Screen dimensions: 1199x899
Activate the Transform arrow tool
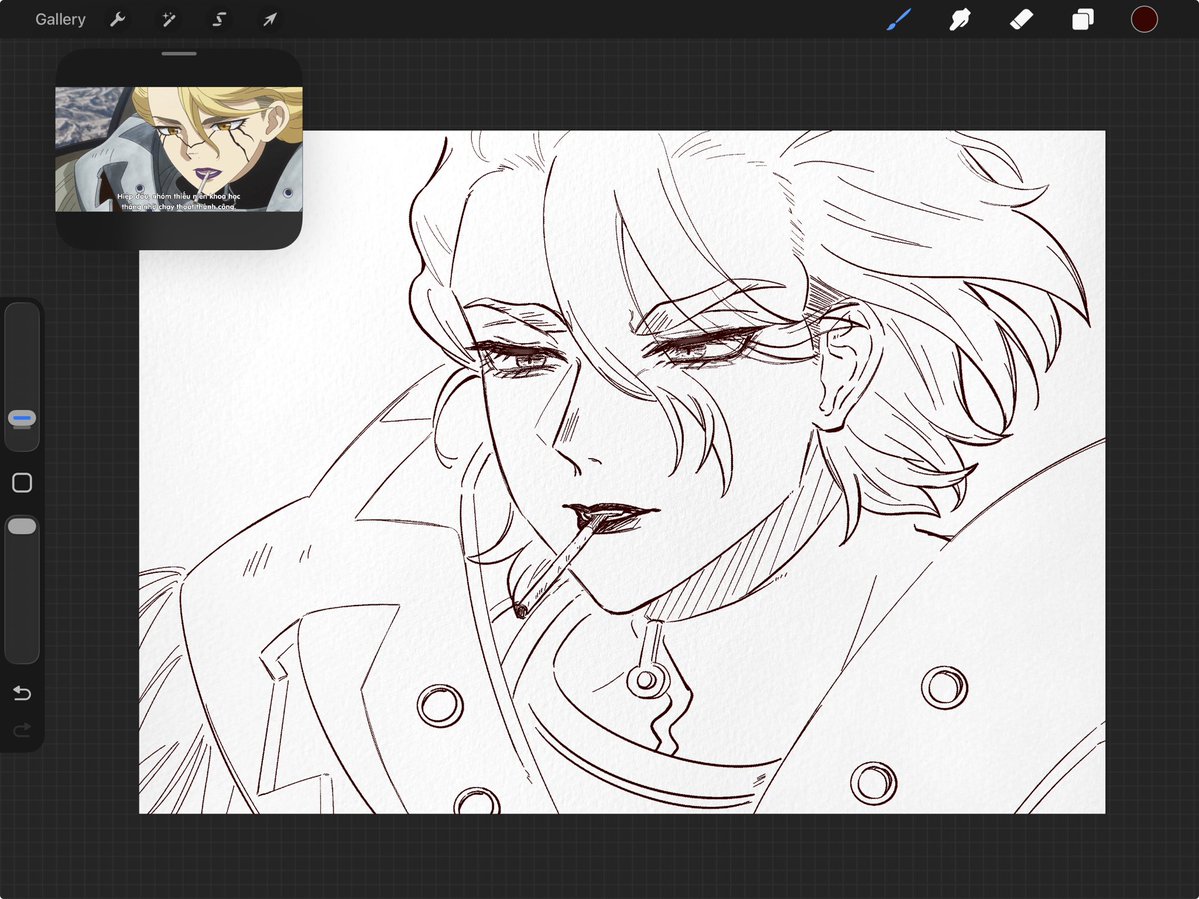click(270, 19)
